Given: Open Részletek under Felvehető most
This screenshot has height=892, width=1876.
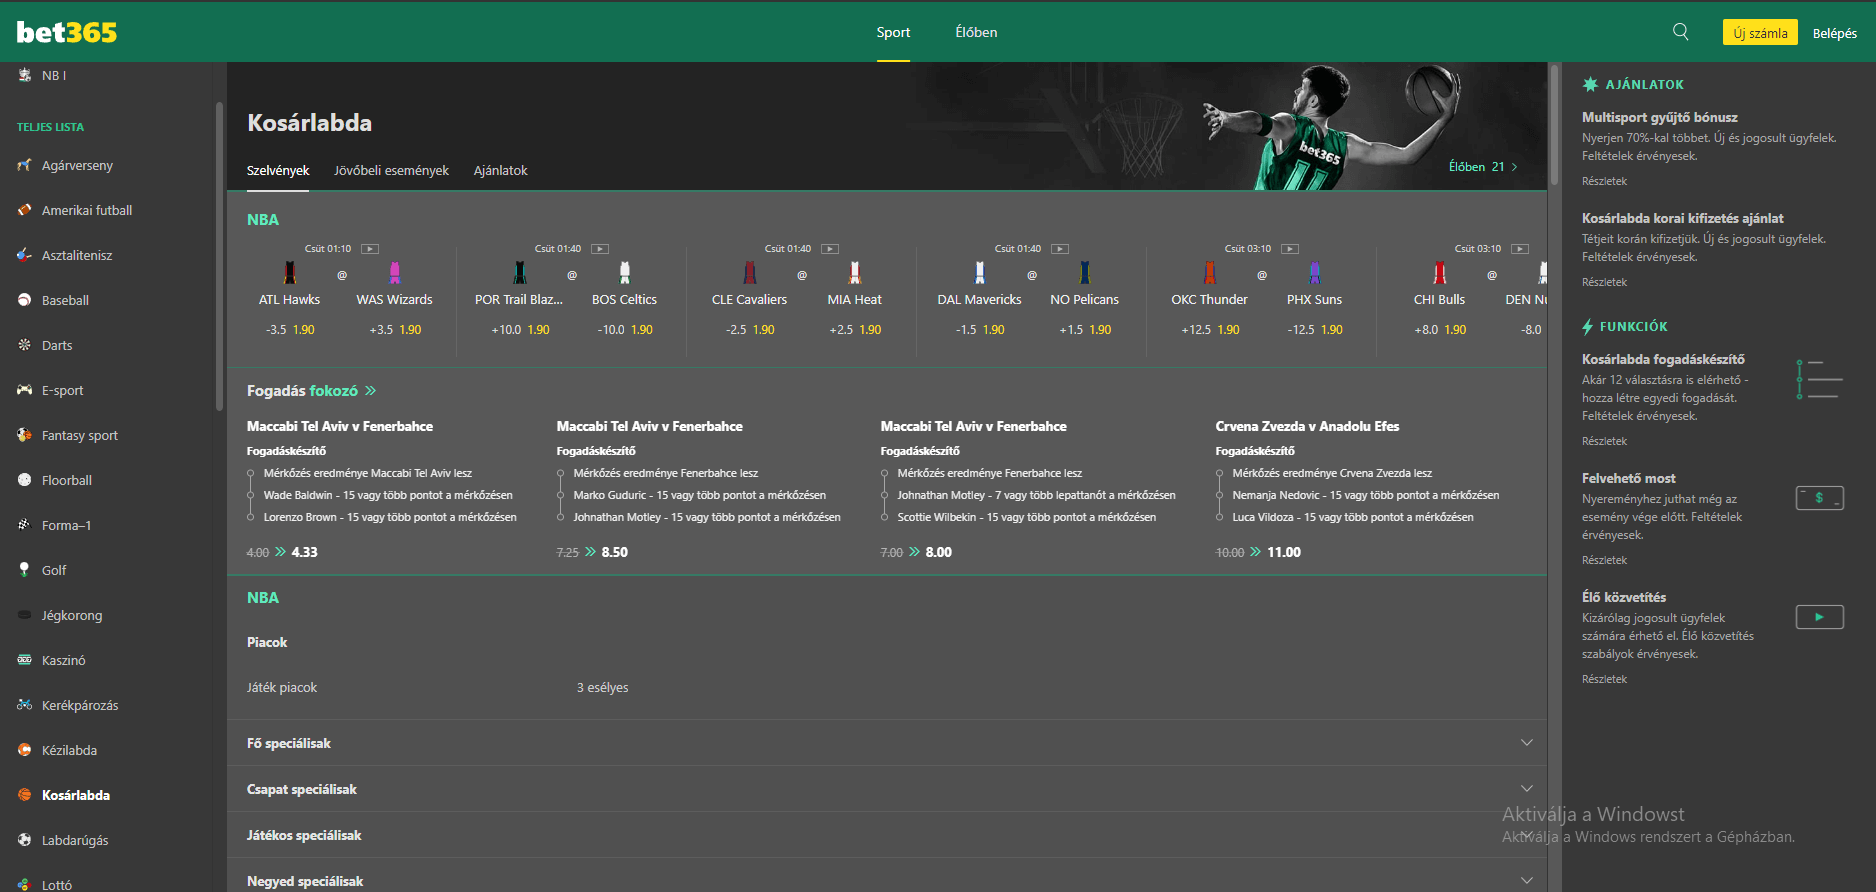Looking at the screenshot, I should coord(1604,560).
